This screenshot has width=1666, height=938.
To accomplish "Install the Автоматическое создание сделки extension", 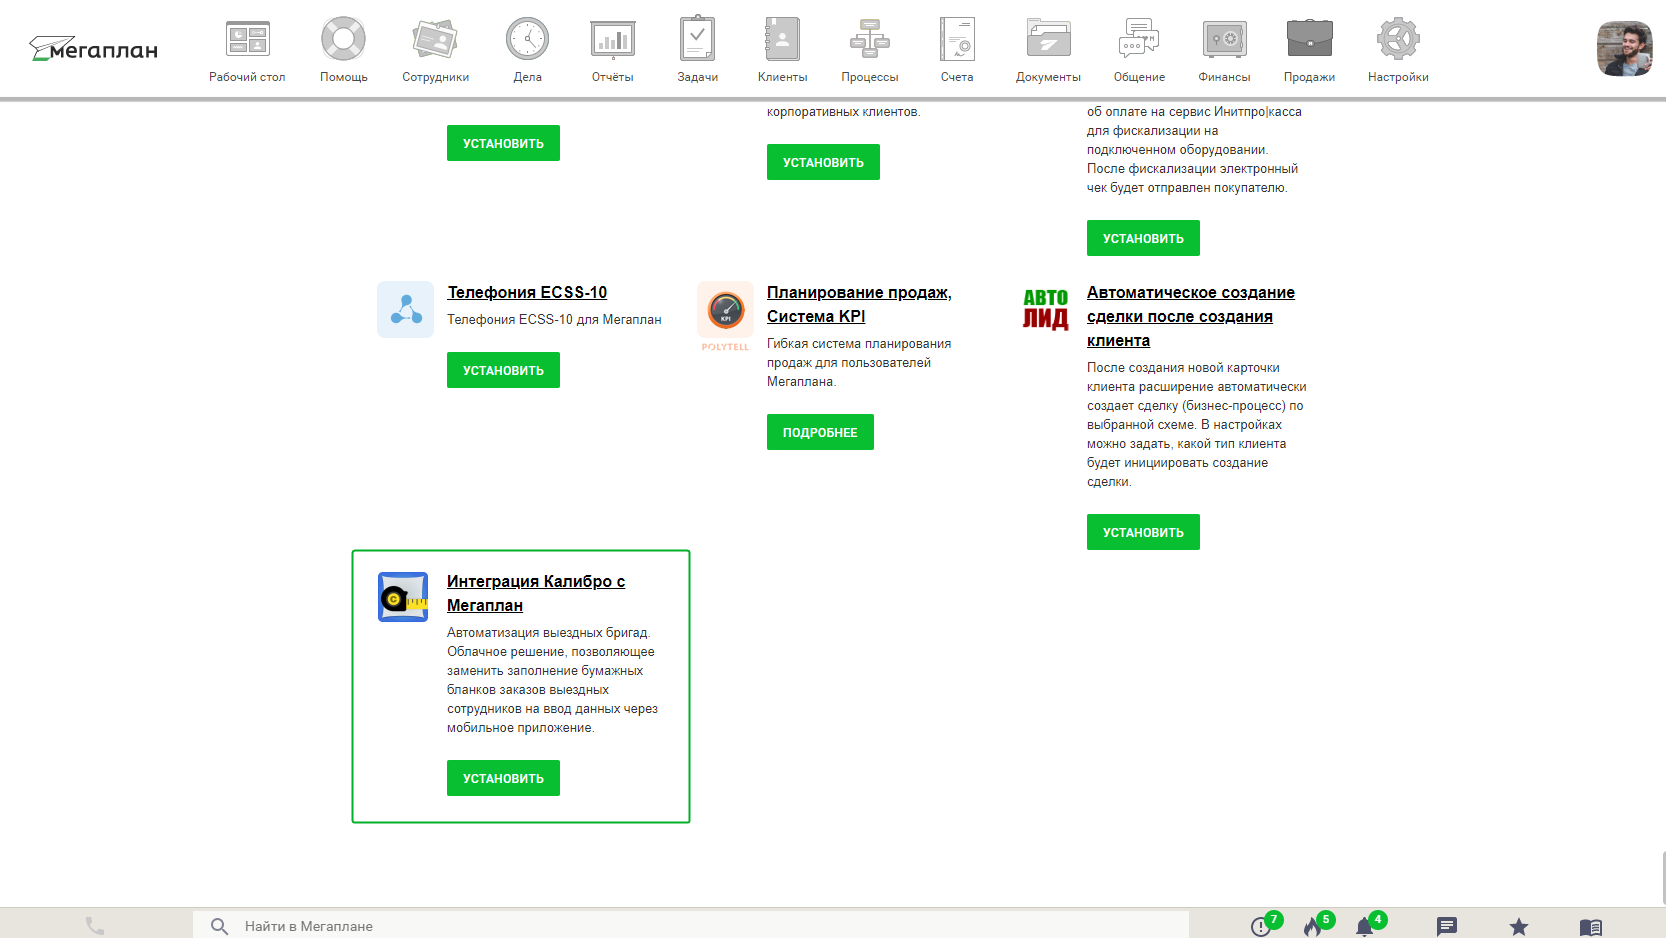I will [x=1143, y=532].
